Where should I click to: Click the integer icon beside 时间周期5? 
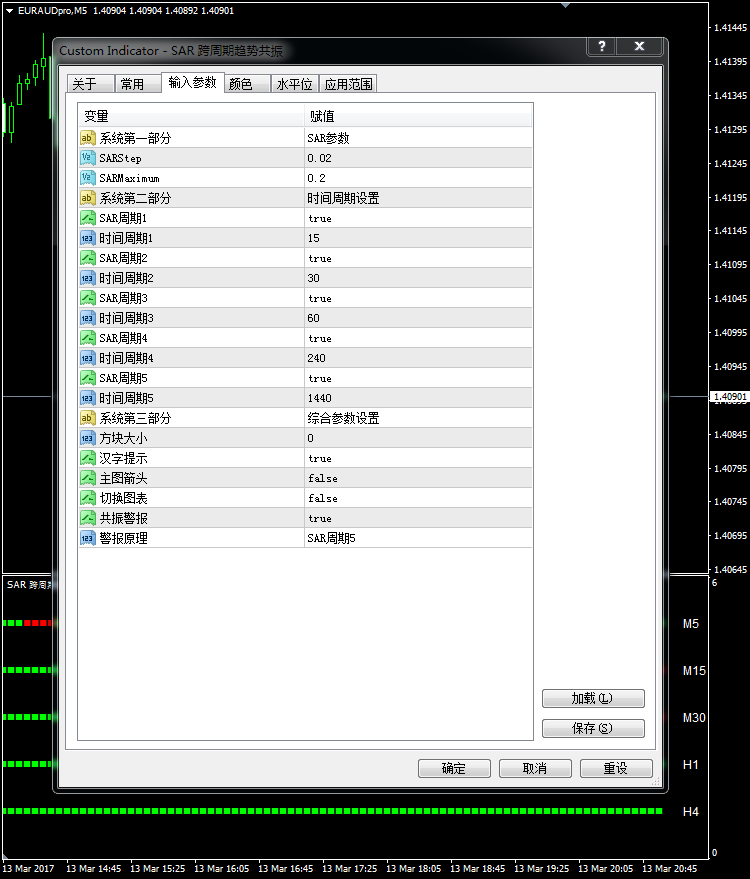(x=87, y=398)
